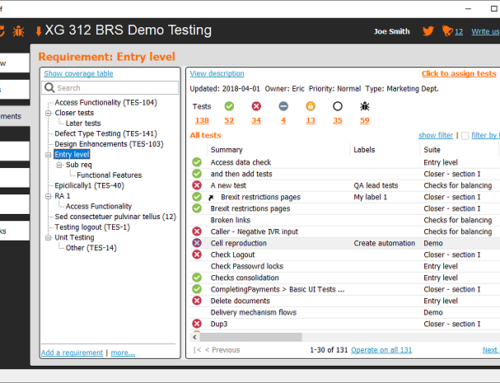Click the Suite column header
Viewport: 500px width, 383px height.
click(432, 150)
